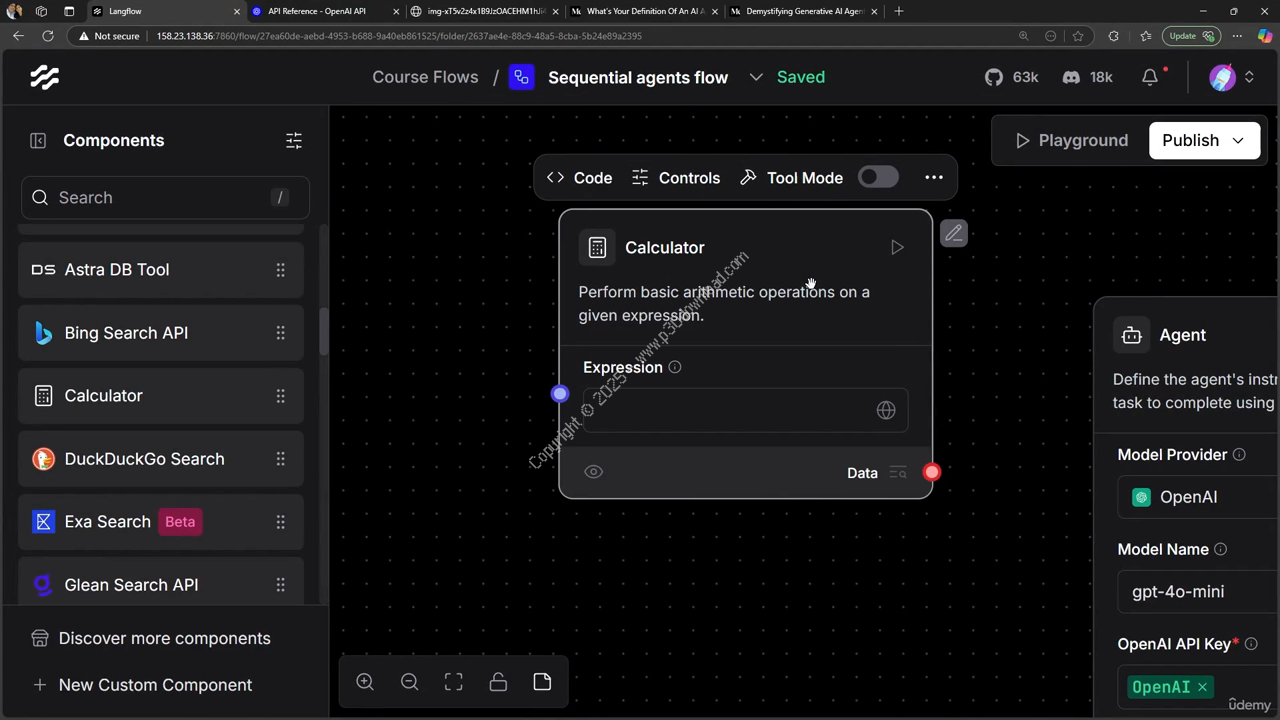1280x720 pixels.
Task: Grab the Exa Search drag handle
Action: [281, 522]
